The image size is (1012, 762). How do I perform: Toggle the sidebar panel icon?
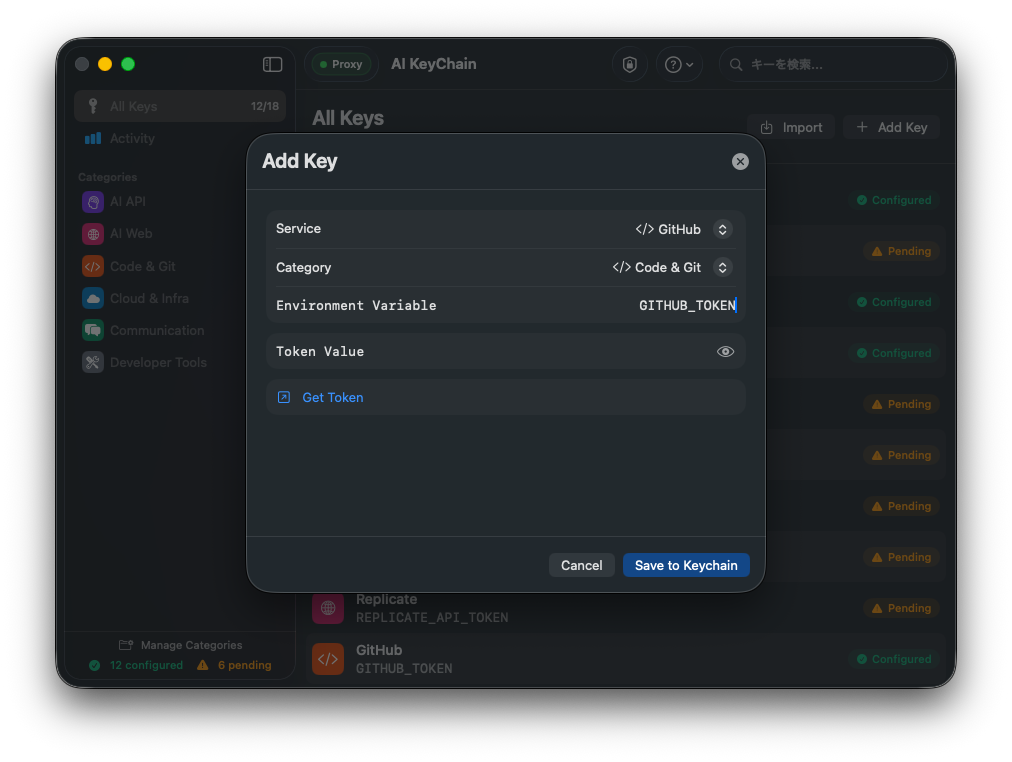pos(272,65)
